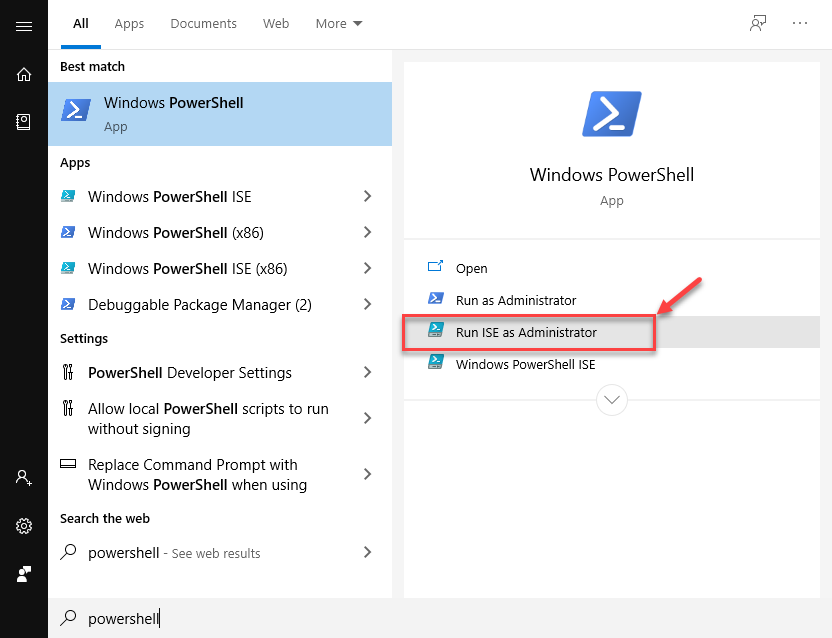
Task: Open the feedback icon in header
Action: tap(758, 24)
